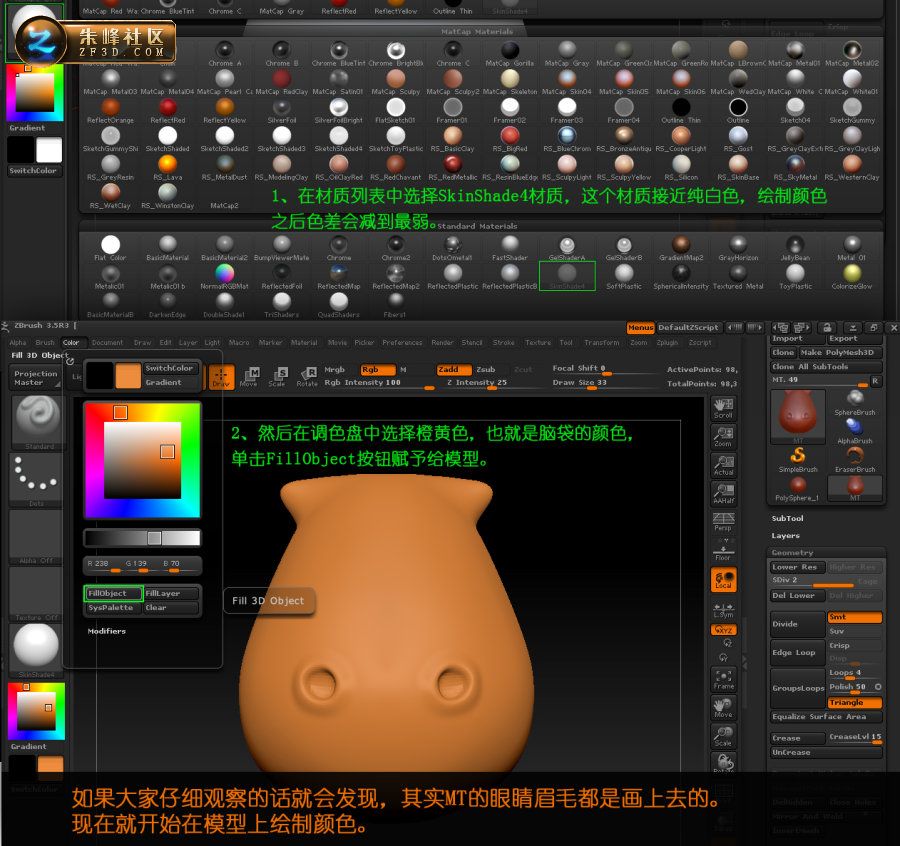Pick the MatCap Gorilla material
900x846 pixels.
[510, 53]
